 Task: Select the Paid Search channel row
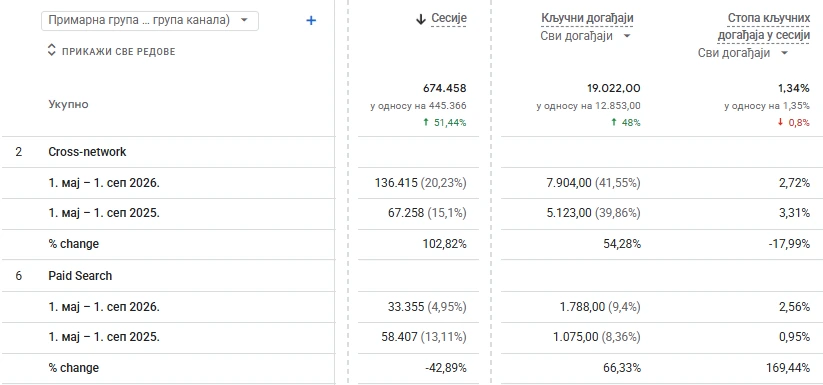coord(80,276)
